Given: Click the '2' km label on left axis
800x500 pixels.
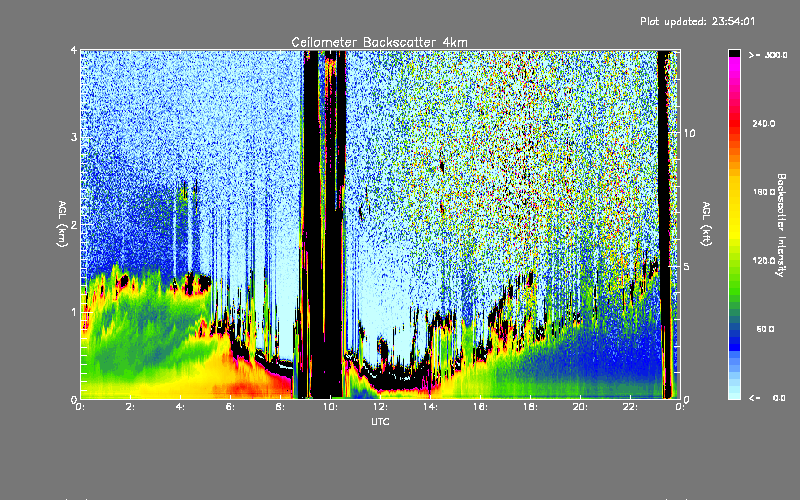Looking at the screenshot, I should click(x=74, y=224).
